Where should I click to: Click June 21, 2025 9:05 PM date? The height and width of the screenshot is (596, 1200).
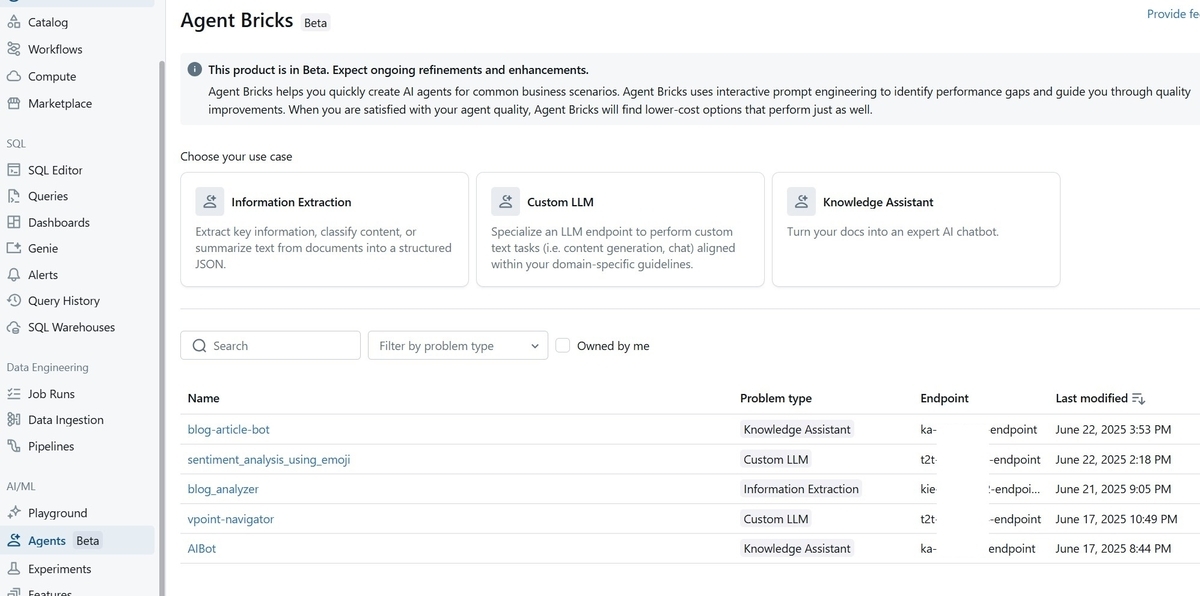(x=1113, y=489)
